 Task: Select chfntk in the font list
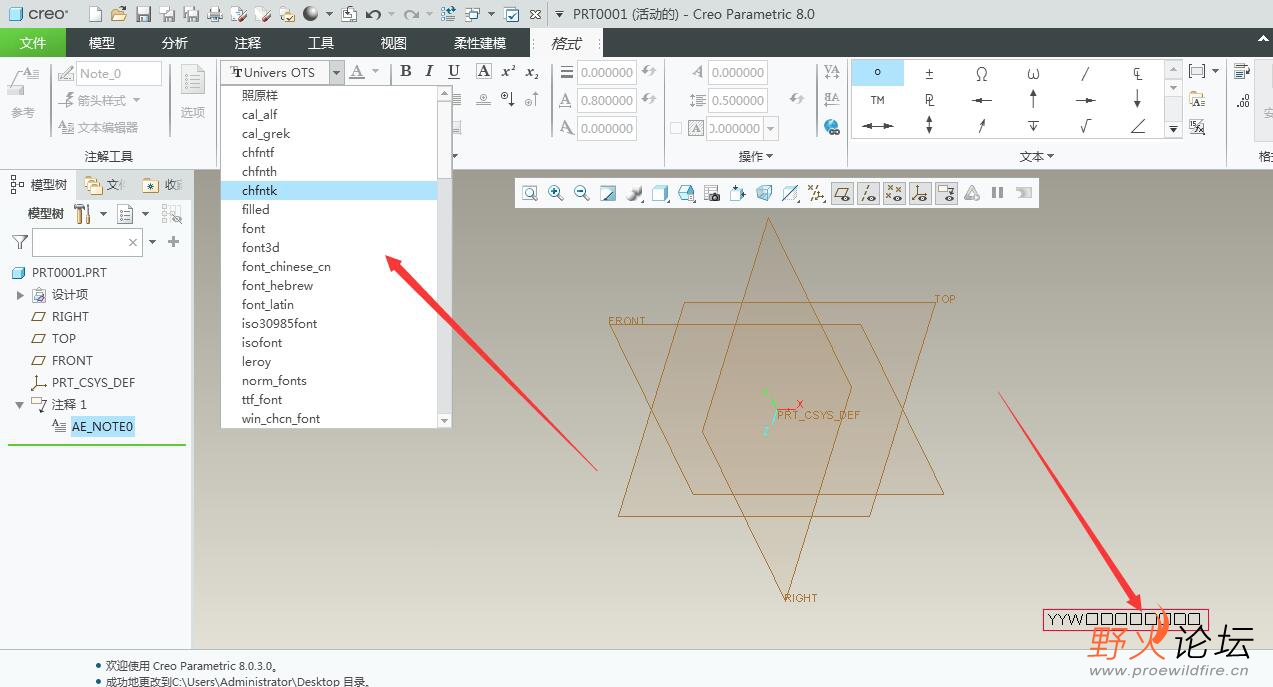[x=329, y=191]
